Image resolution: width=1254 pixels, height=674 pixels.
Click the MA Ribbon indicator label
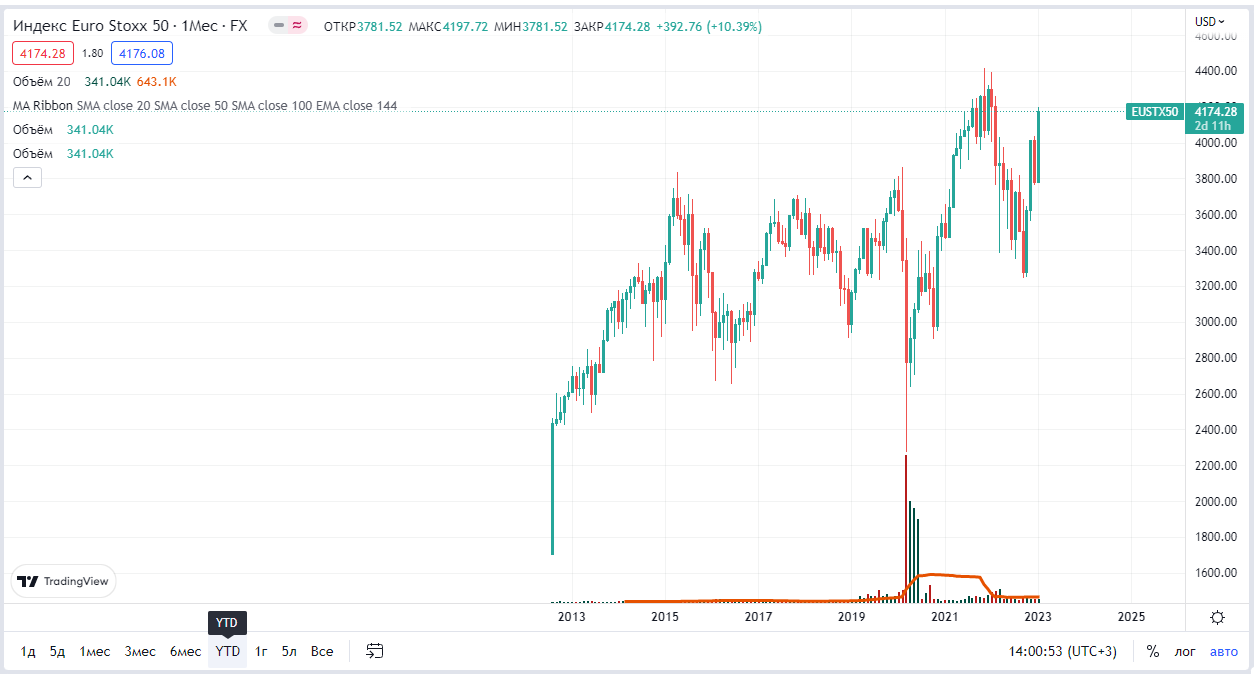[45, 105]
